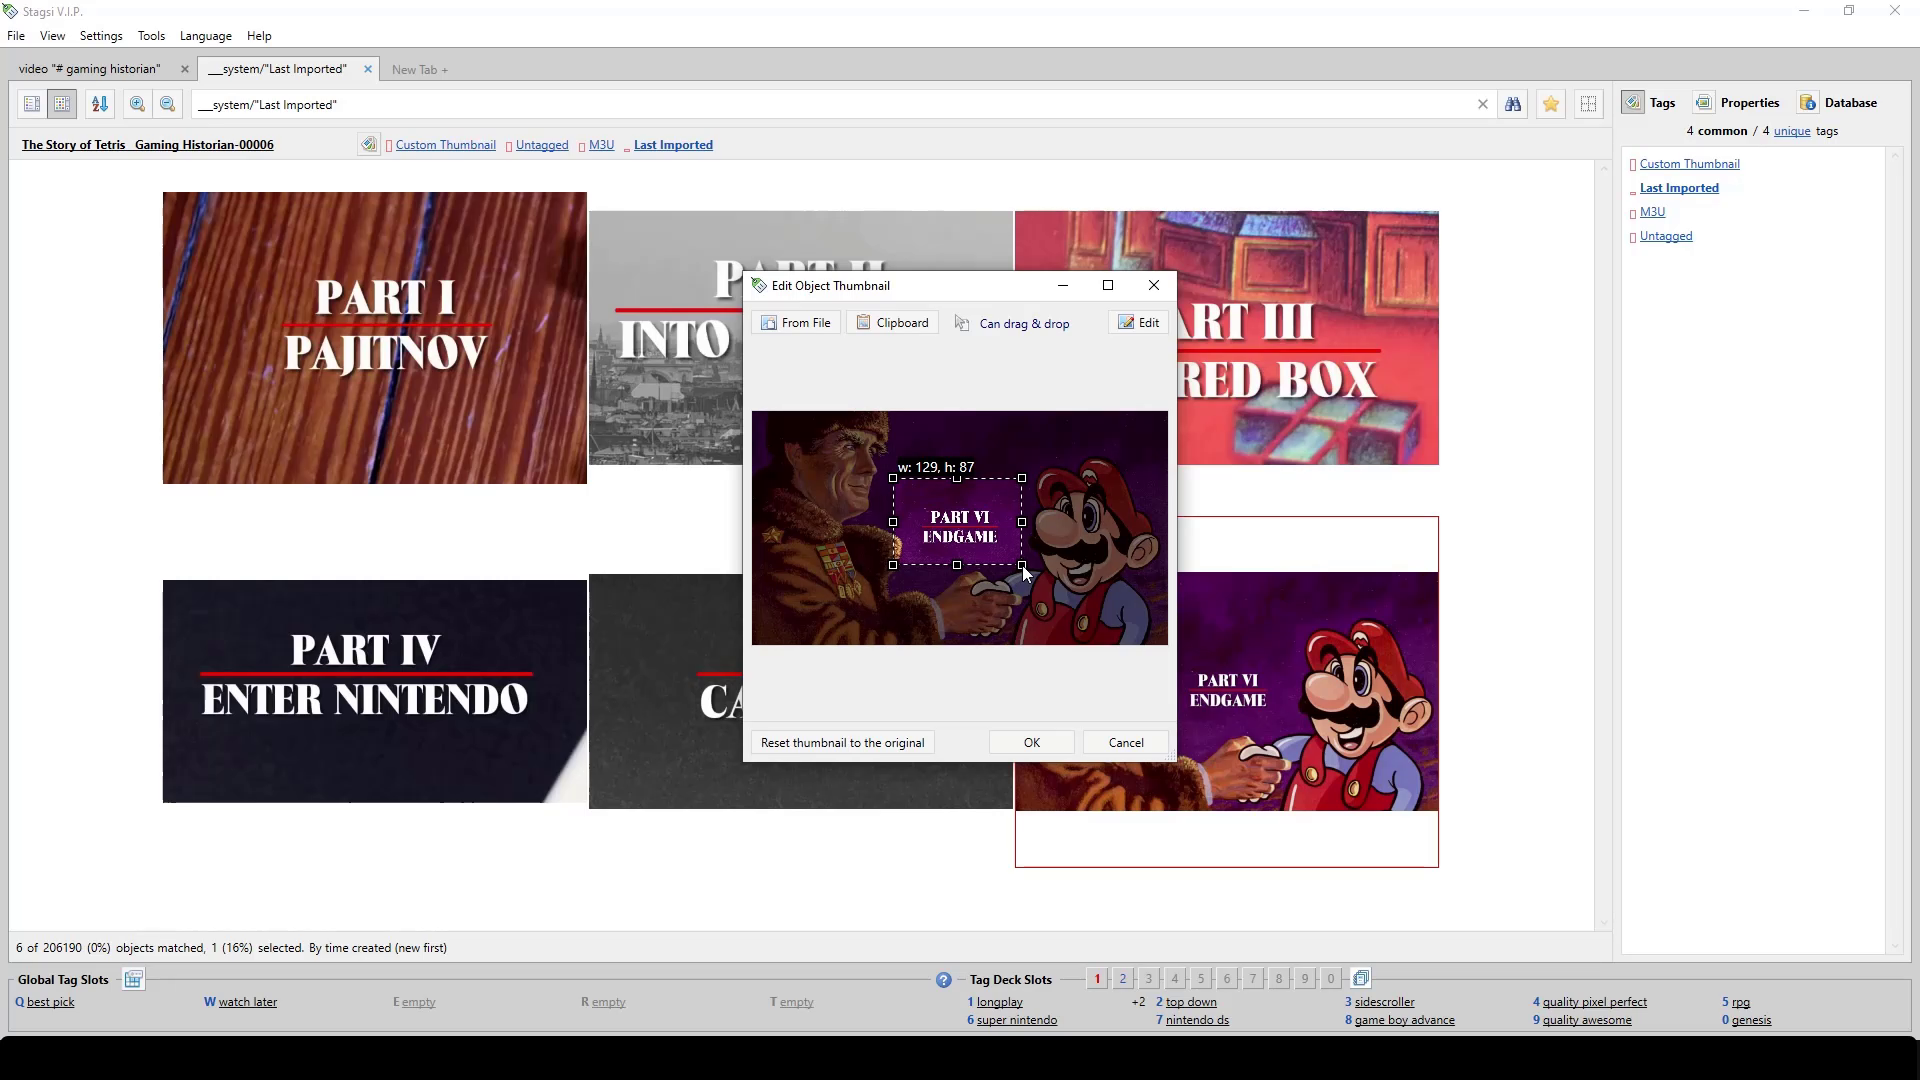1920x1080 pixels.
Task: Show the Database panel
Action: pos(1838,103)
